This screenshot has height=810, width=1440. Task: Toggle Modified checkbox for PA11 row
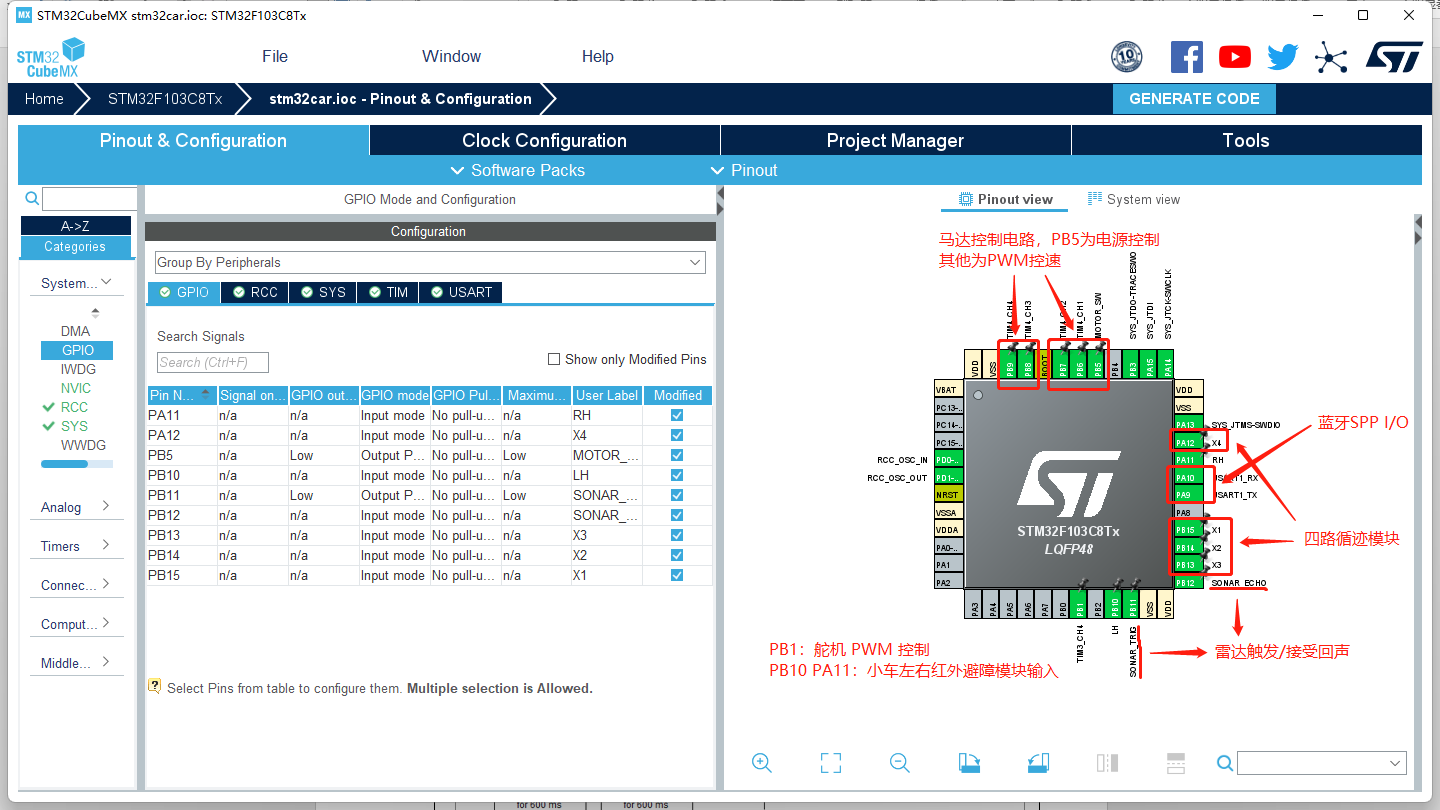(x=677, y=415)
